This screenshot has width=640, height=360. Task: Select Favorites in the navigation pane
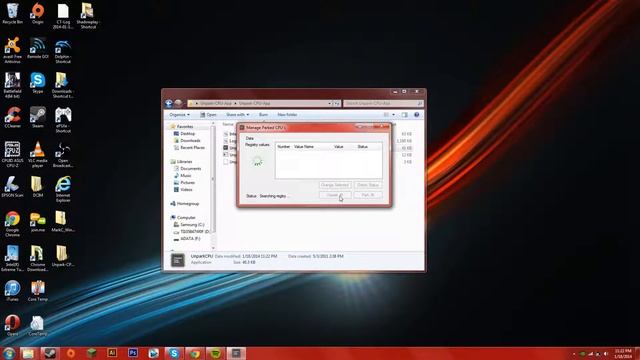click(185, 127)
